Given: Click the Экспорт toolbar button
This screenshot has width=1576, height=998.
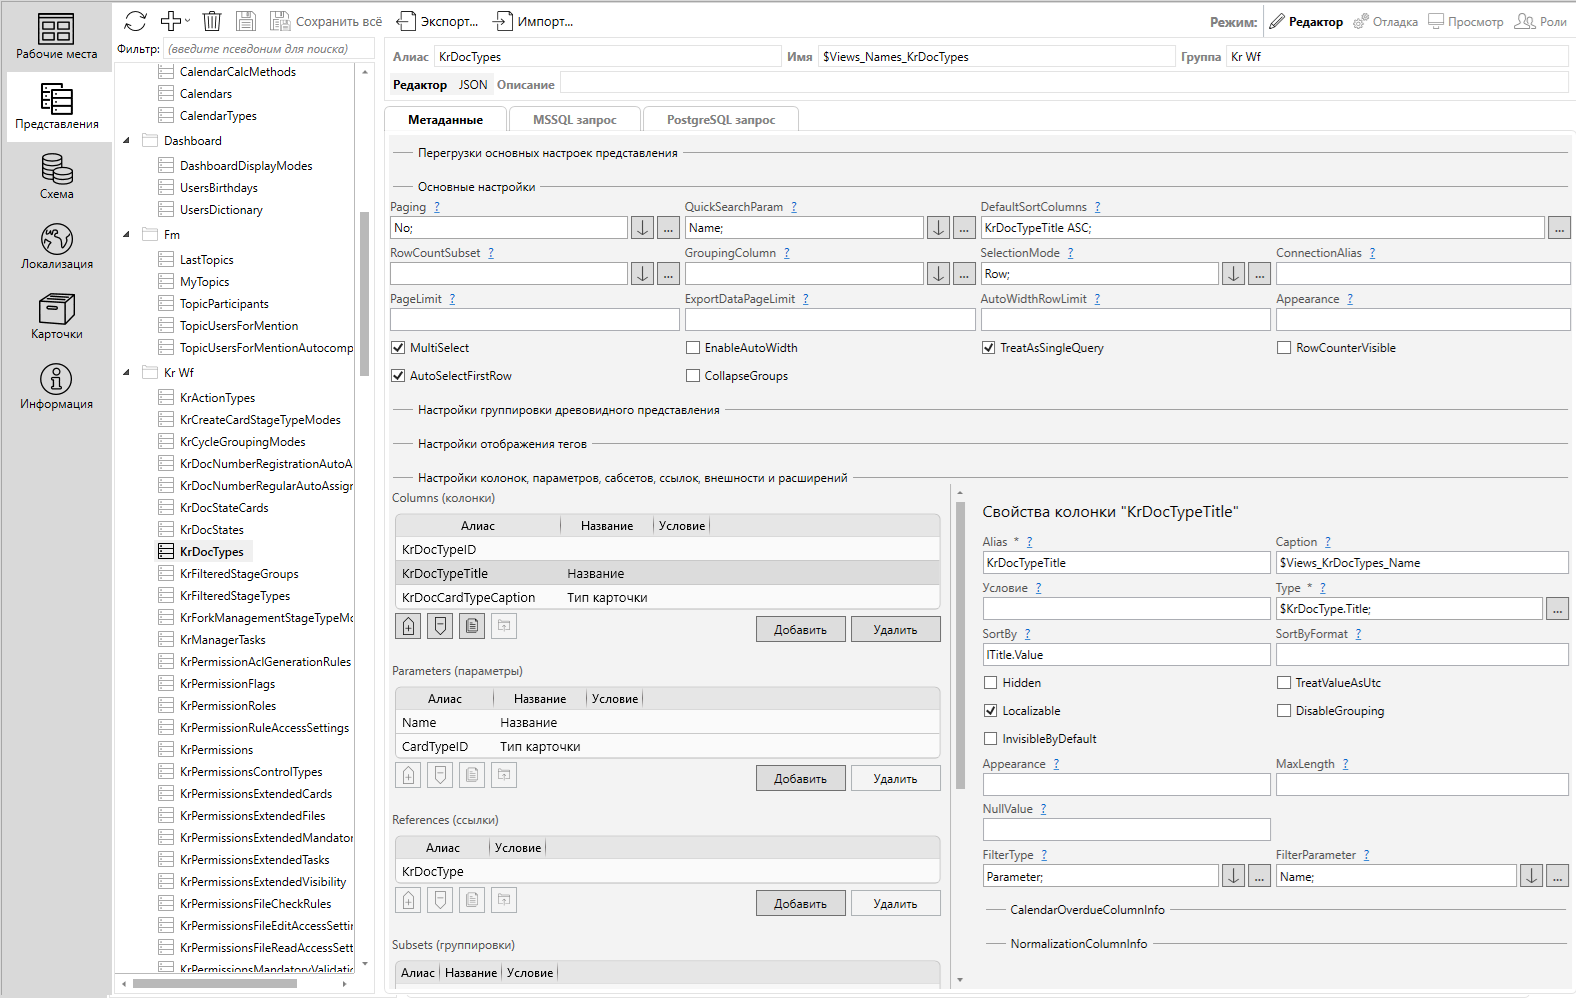Looking at the screenshot, I should 437,21.
